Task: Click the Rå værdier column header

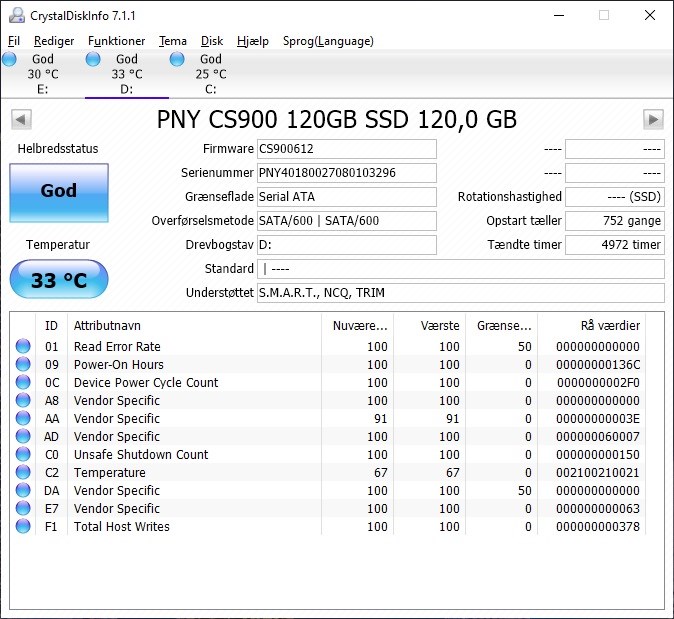Action: coord(592,326)
